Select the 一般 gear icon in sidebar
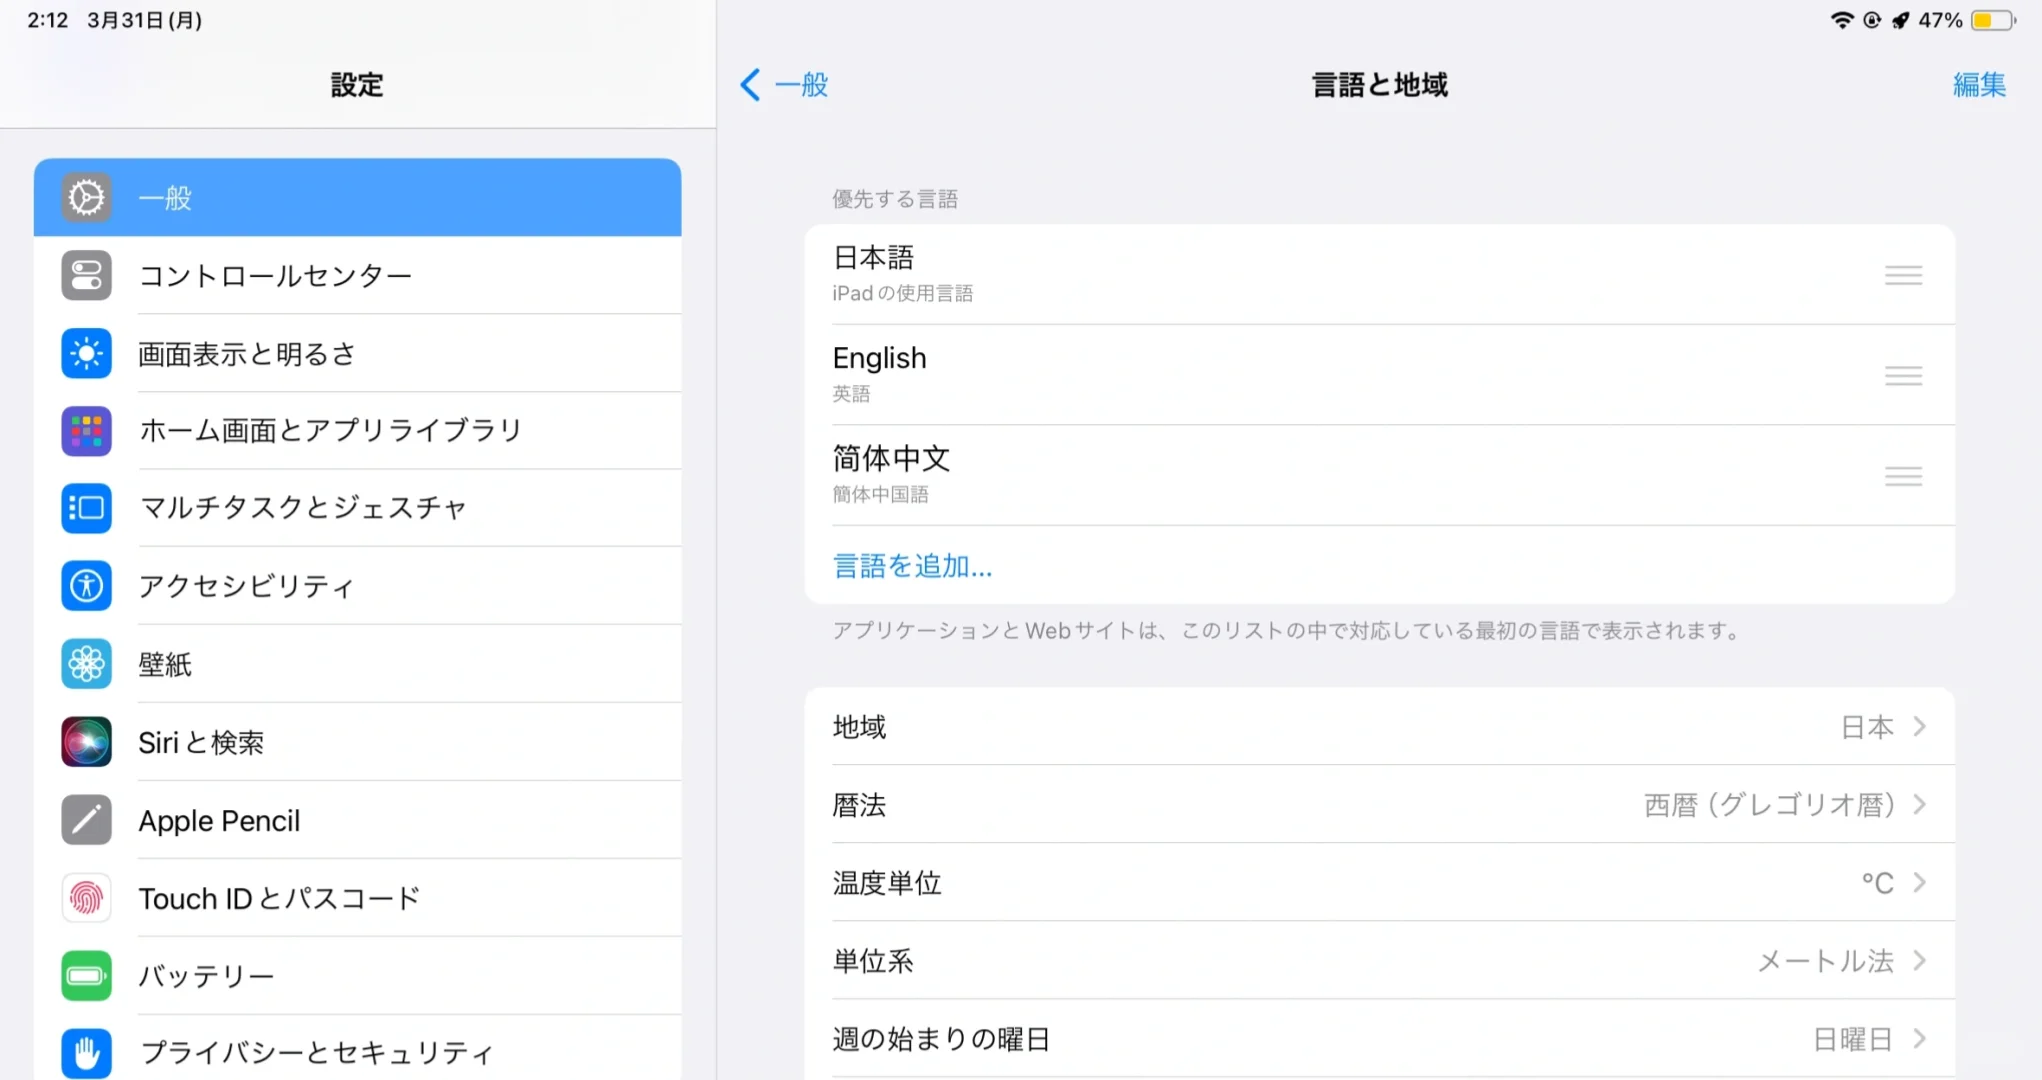The image size is (2042, 1080). (86, 198)
